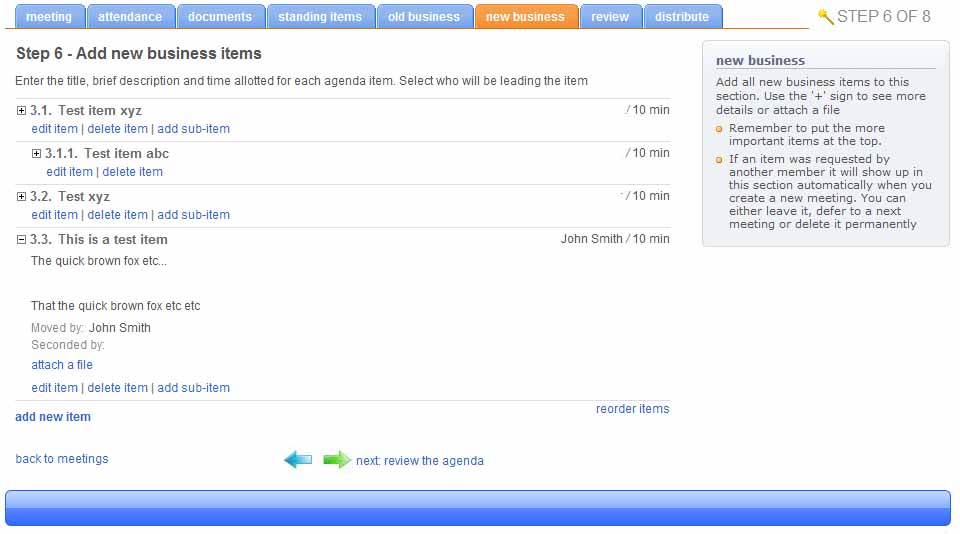Click attach a file link
The image size is (960, 534).
(62, 365)
